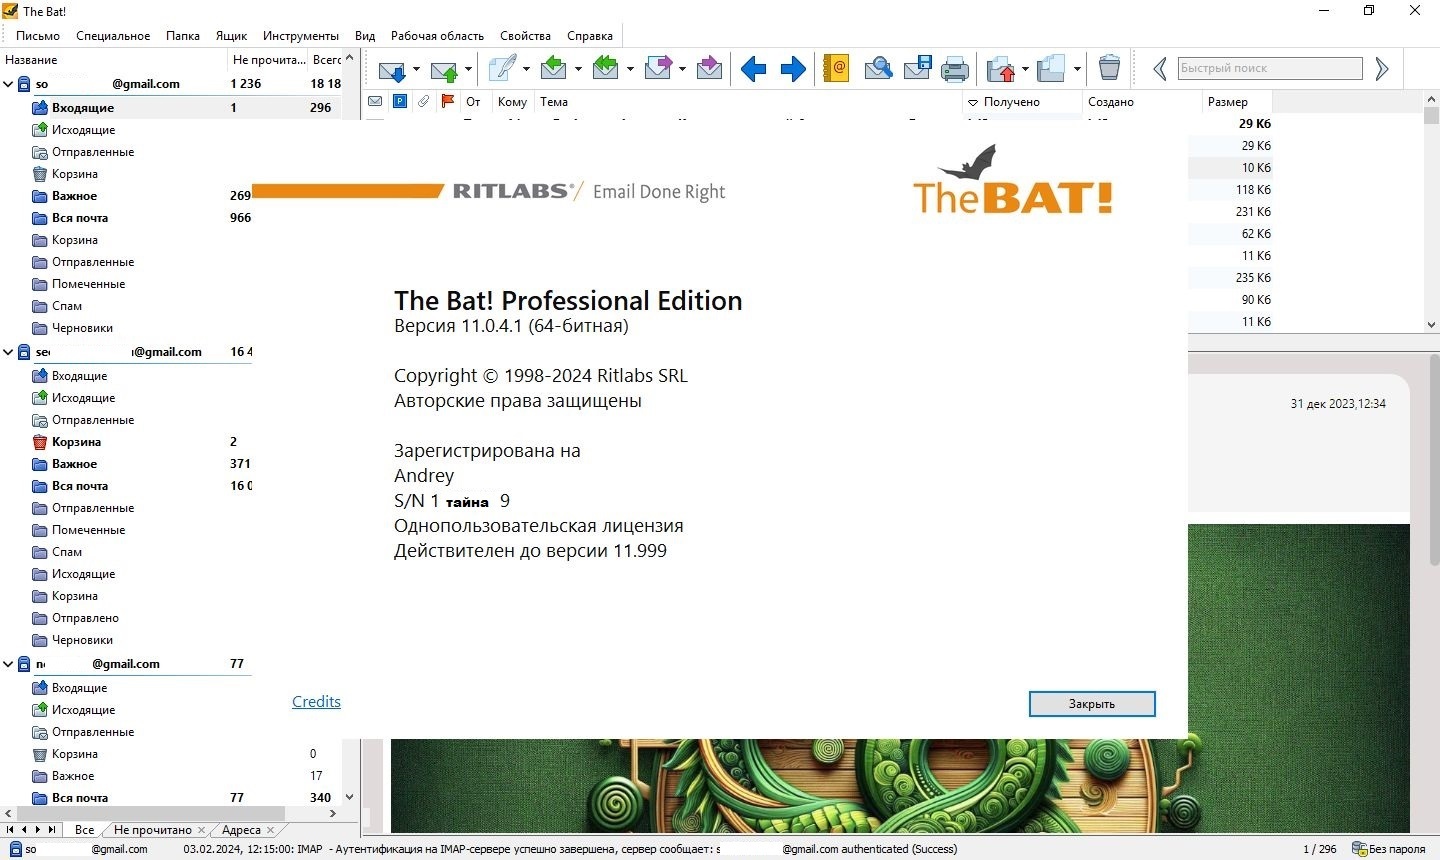Open the Рабочая область menu

coord(437,36)
